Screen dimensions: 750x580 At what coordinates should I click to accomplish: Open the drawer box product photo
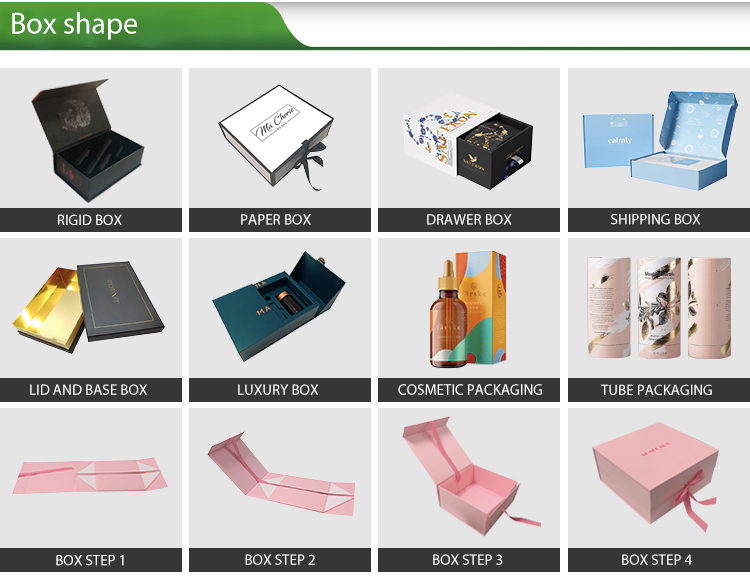(469, 138)
